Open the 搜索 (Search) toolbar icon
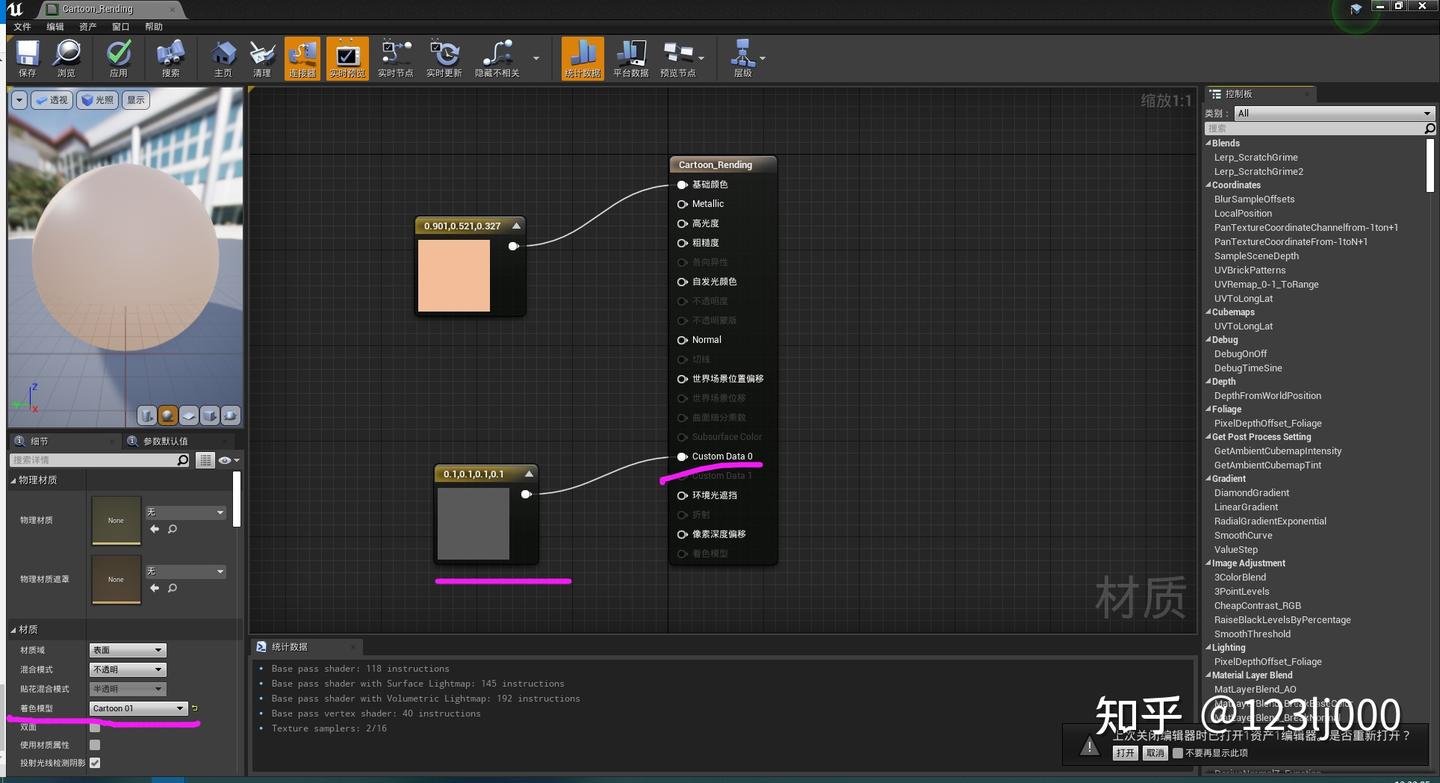This screenshot has width=1440, height=783. click(x=172, y=57)
